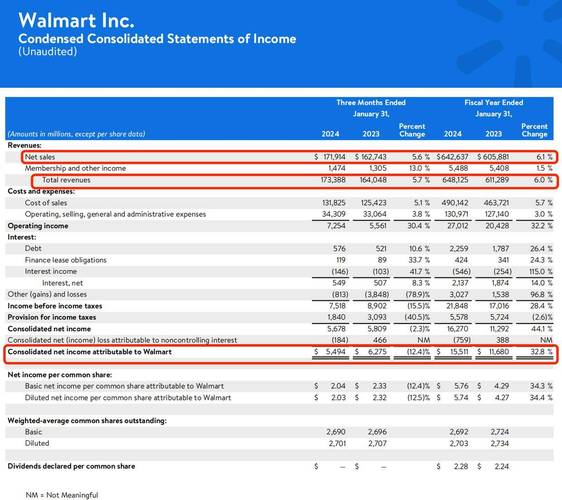This screenshot has width=562, height=500.
Task: Select the Walmart net income value 15,511
Action: pyautogui.click(x=459, y=352)
